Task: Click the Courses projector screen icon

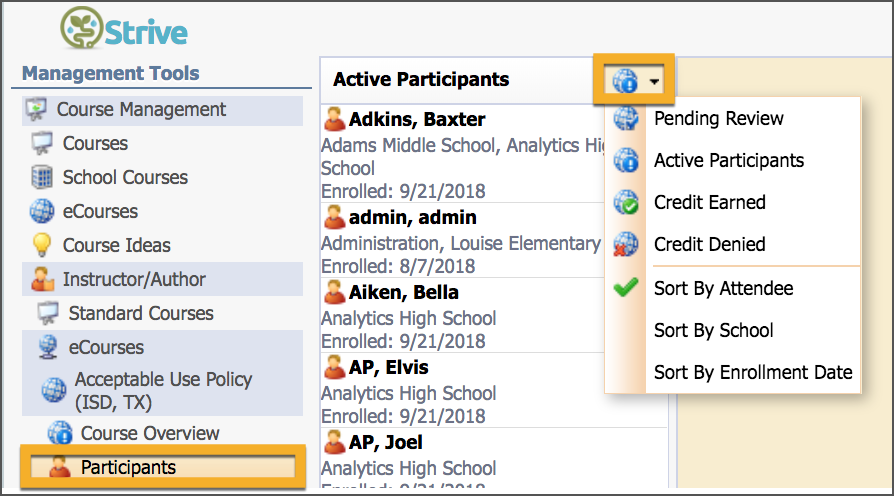Action: [42, 143]
